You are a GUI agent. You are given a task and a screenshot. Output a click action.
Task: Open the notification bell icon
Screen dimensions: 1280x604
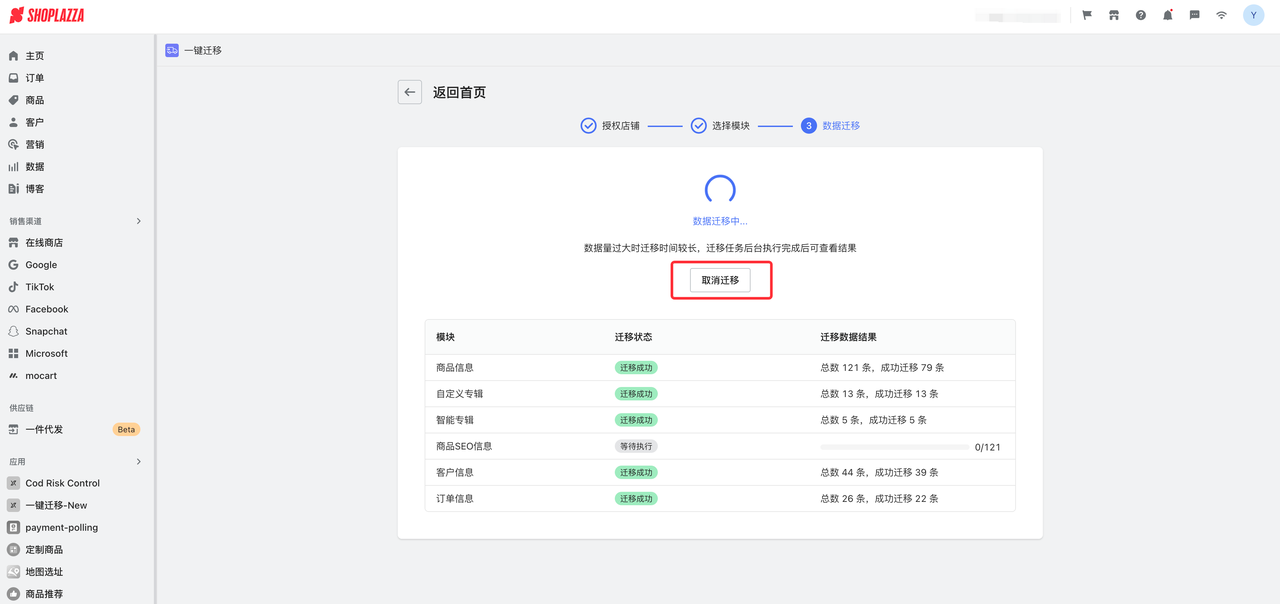[1167, 16]
